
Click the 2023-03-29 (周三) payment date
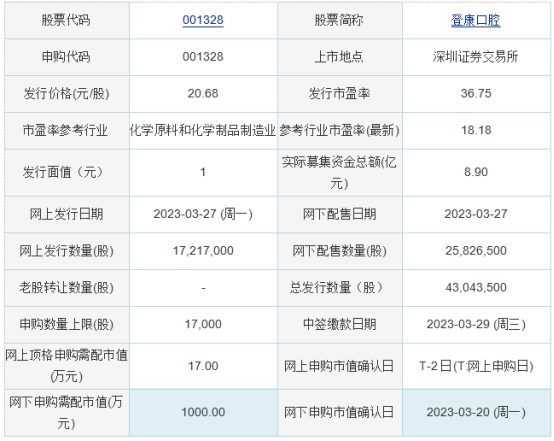coord(476,324)
